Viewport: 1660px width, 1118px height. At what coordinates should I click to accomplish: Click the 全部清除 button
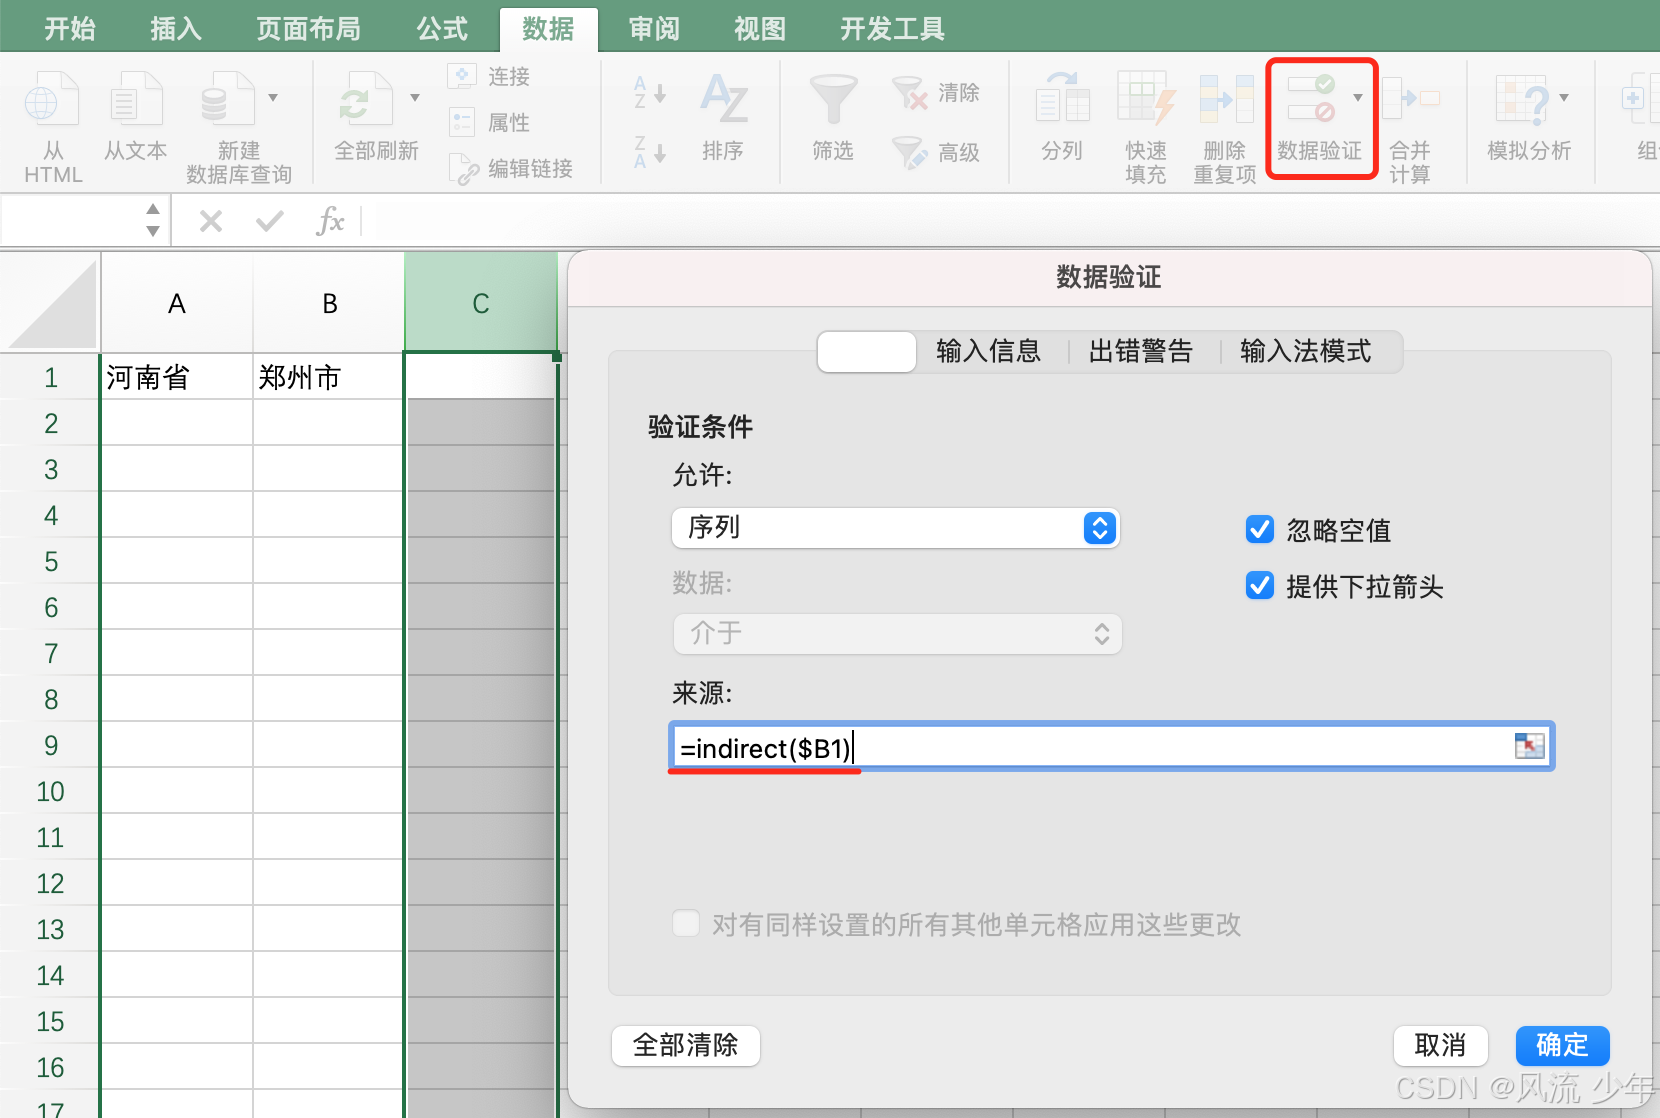tap(686, 1046)
